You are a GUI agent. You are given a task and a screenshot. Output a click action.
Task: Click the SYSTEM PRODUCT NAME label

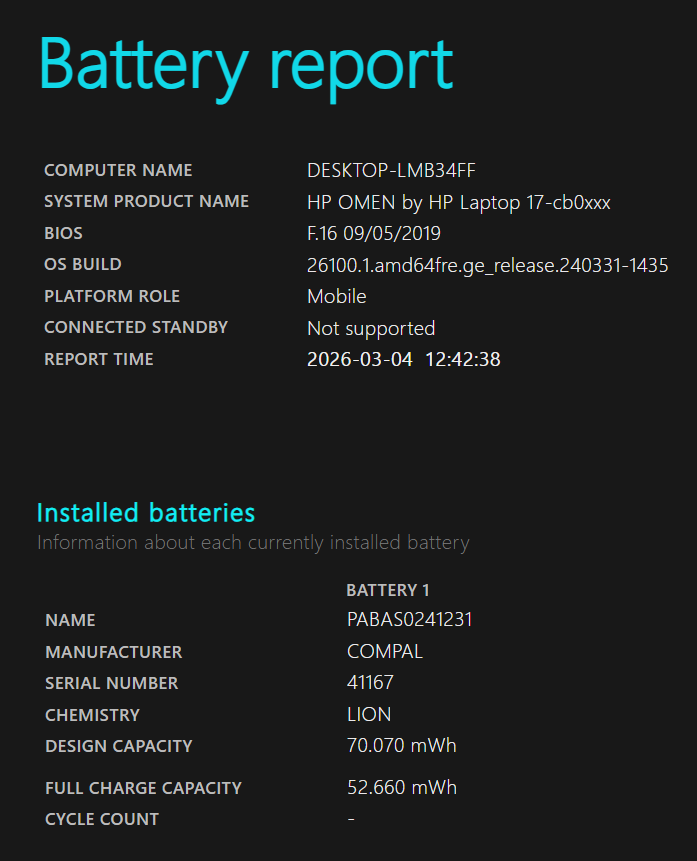(146, 202)
